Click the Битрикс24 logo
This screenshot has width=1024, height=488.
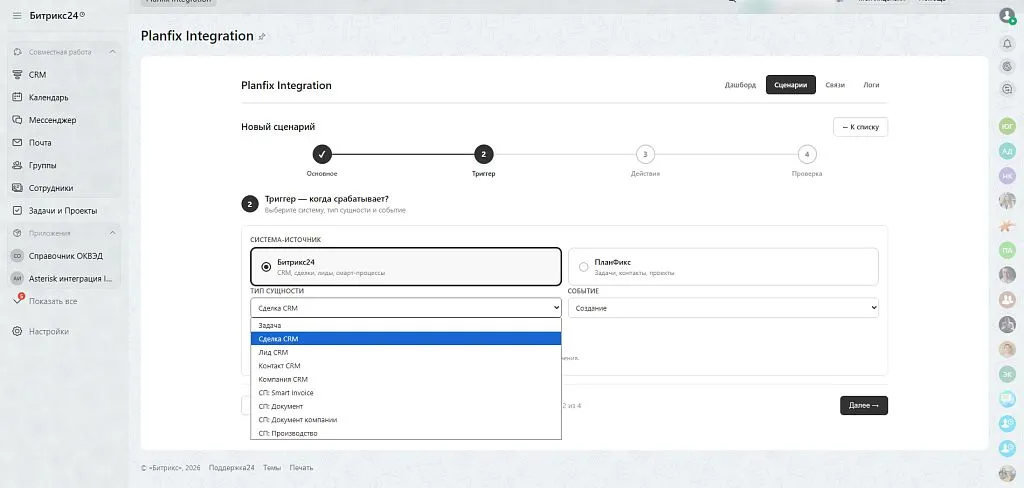tap(57, 15)
